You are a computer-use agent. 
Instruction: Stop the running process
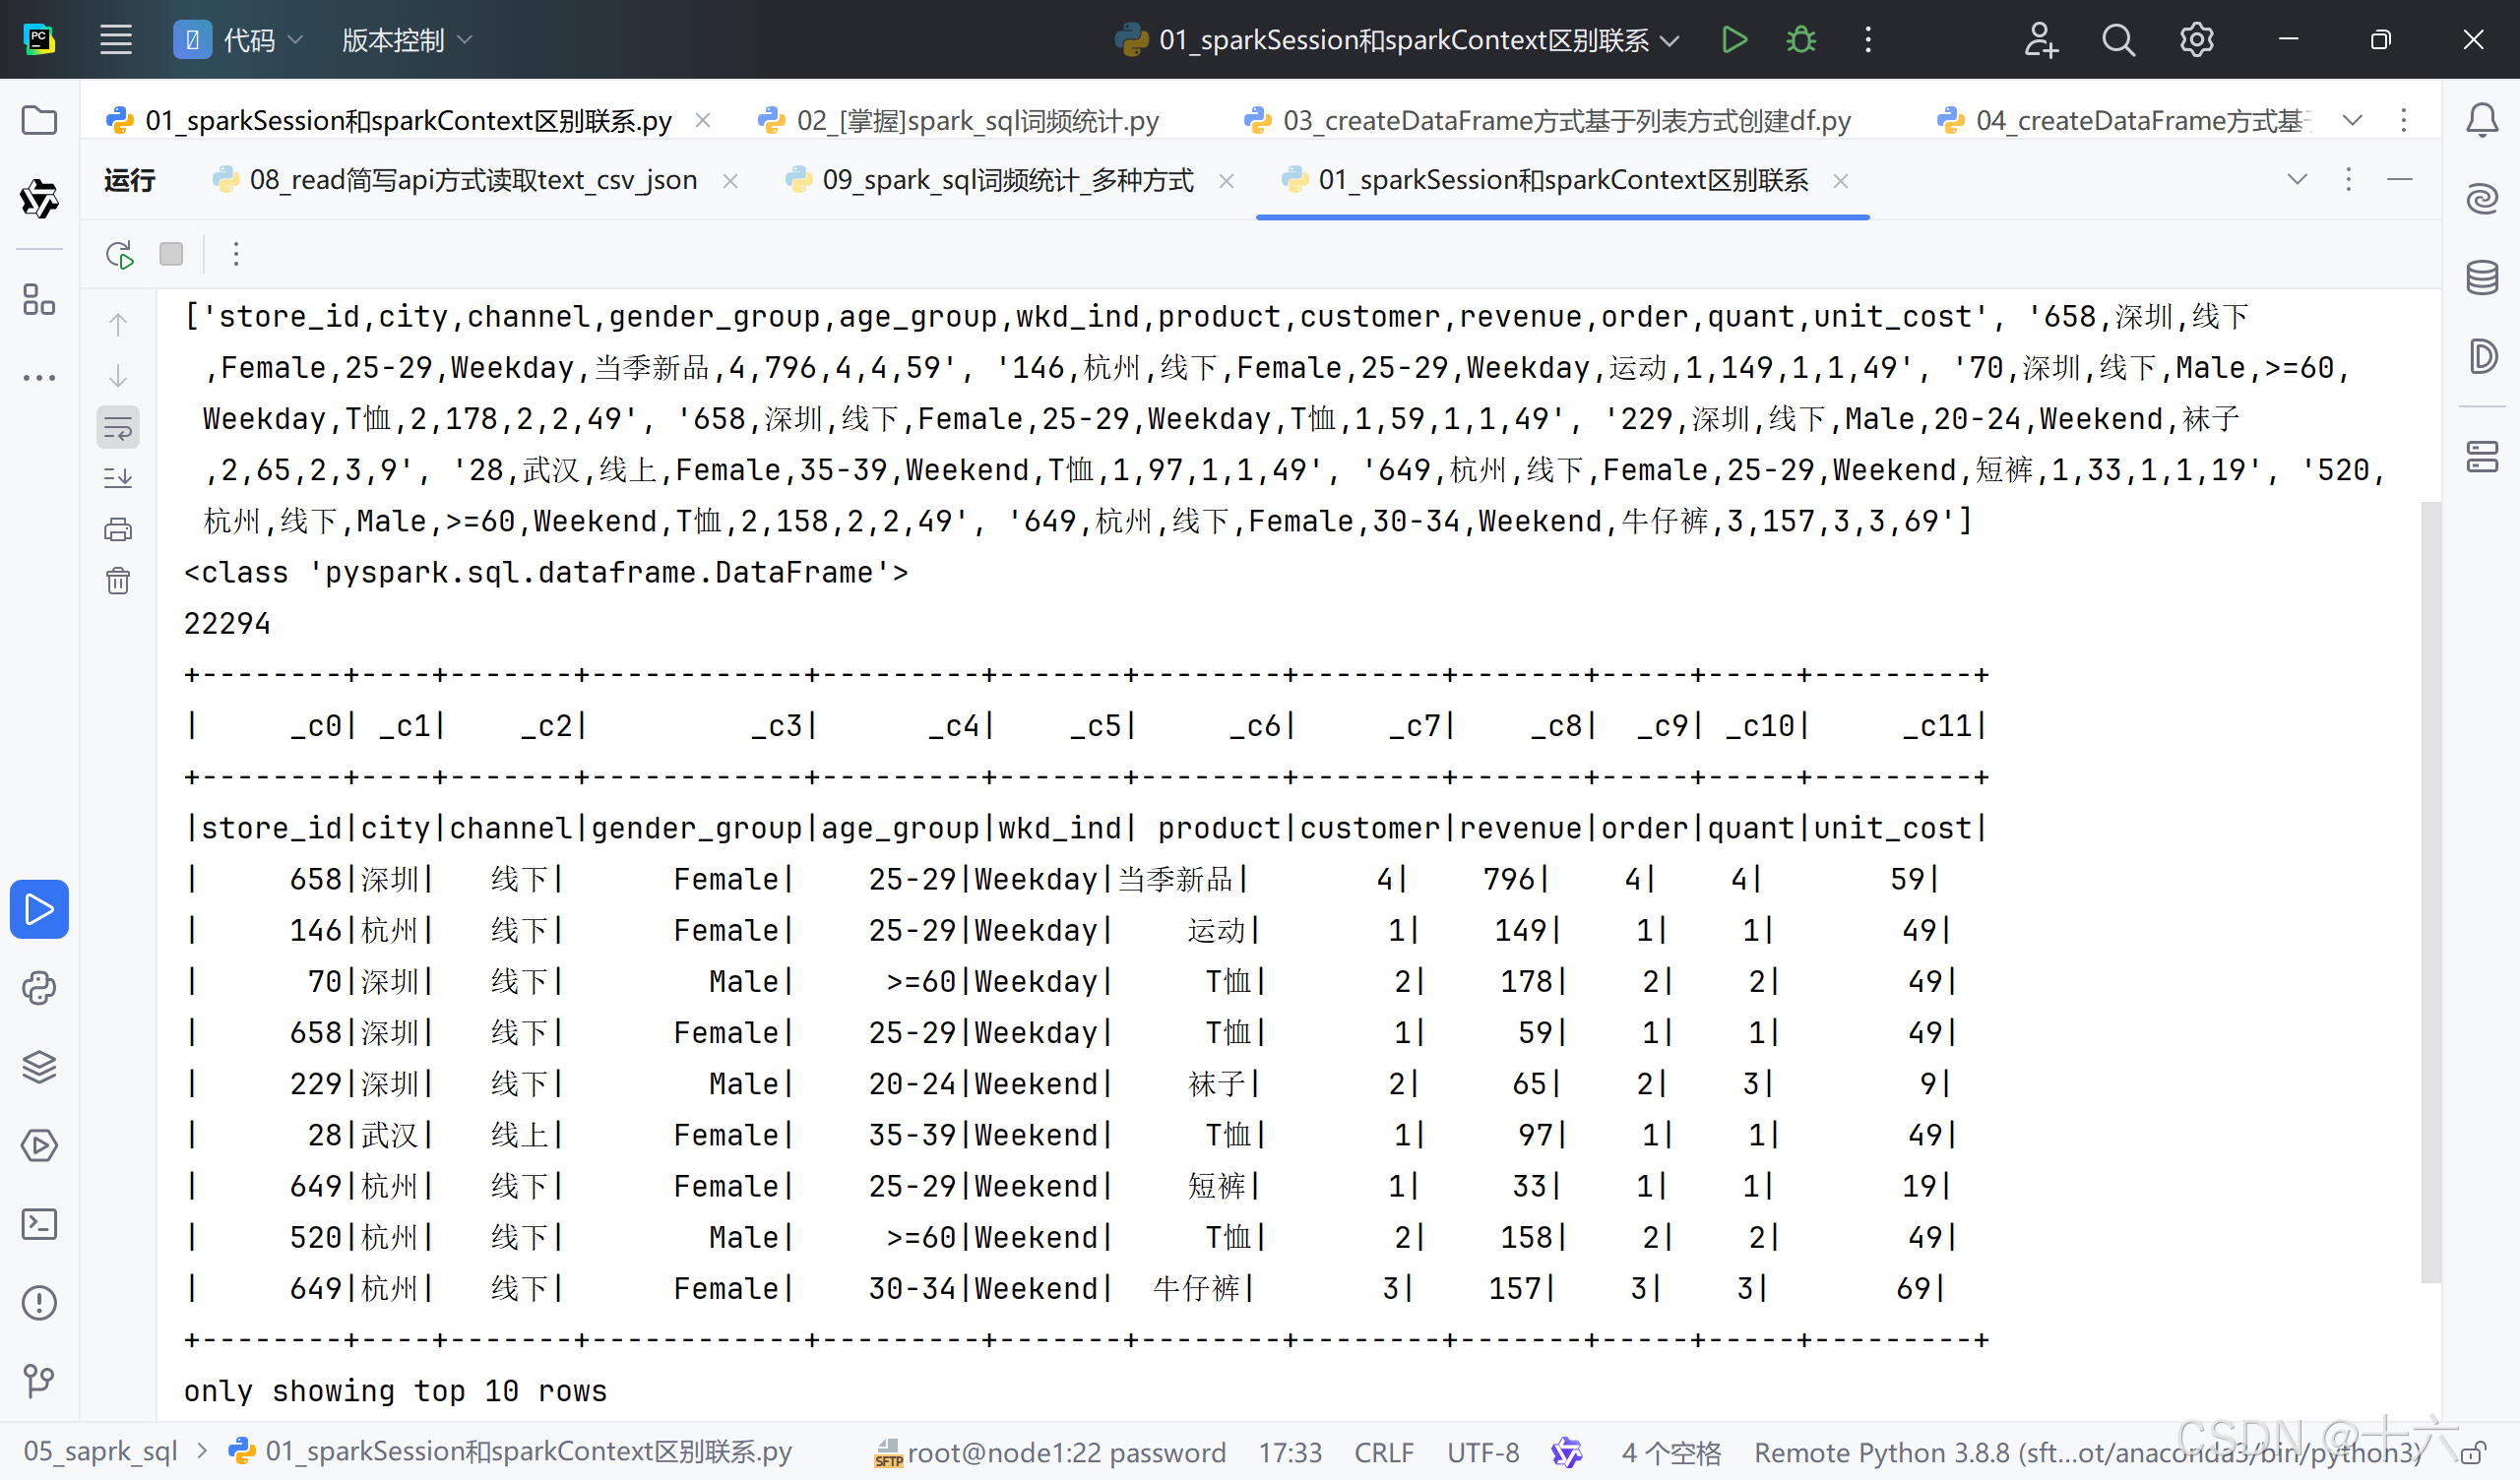point(172,254)
